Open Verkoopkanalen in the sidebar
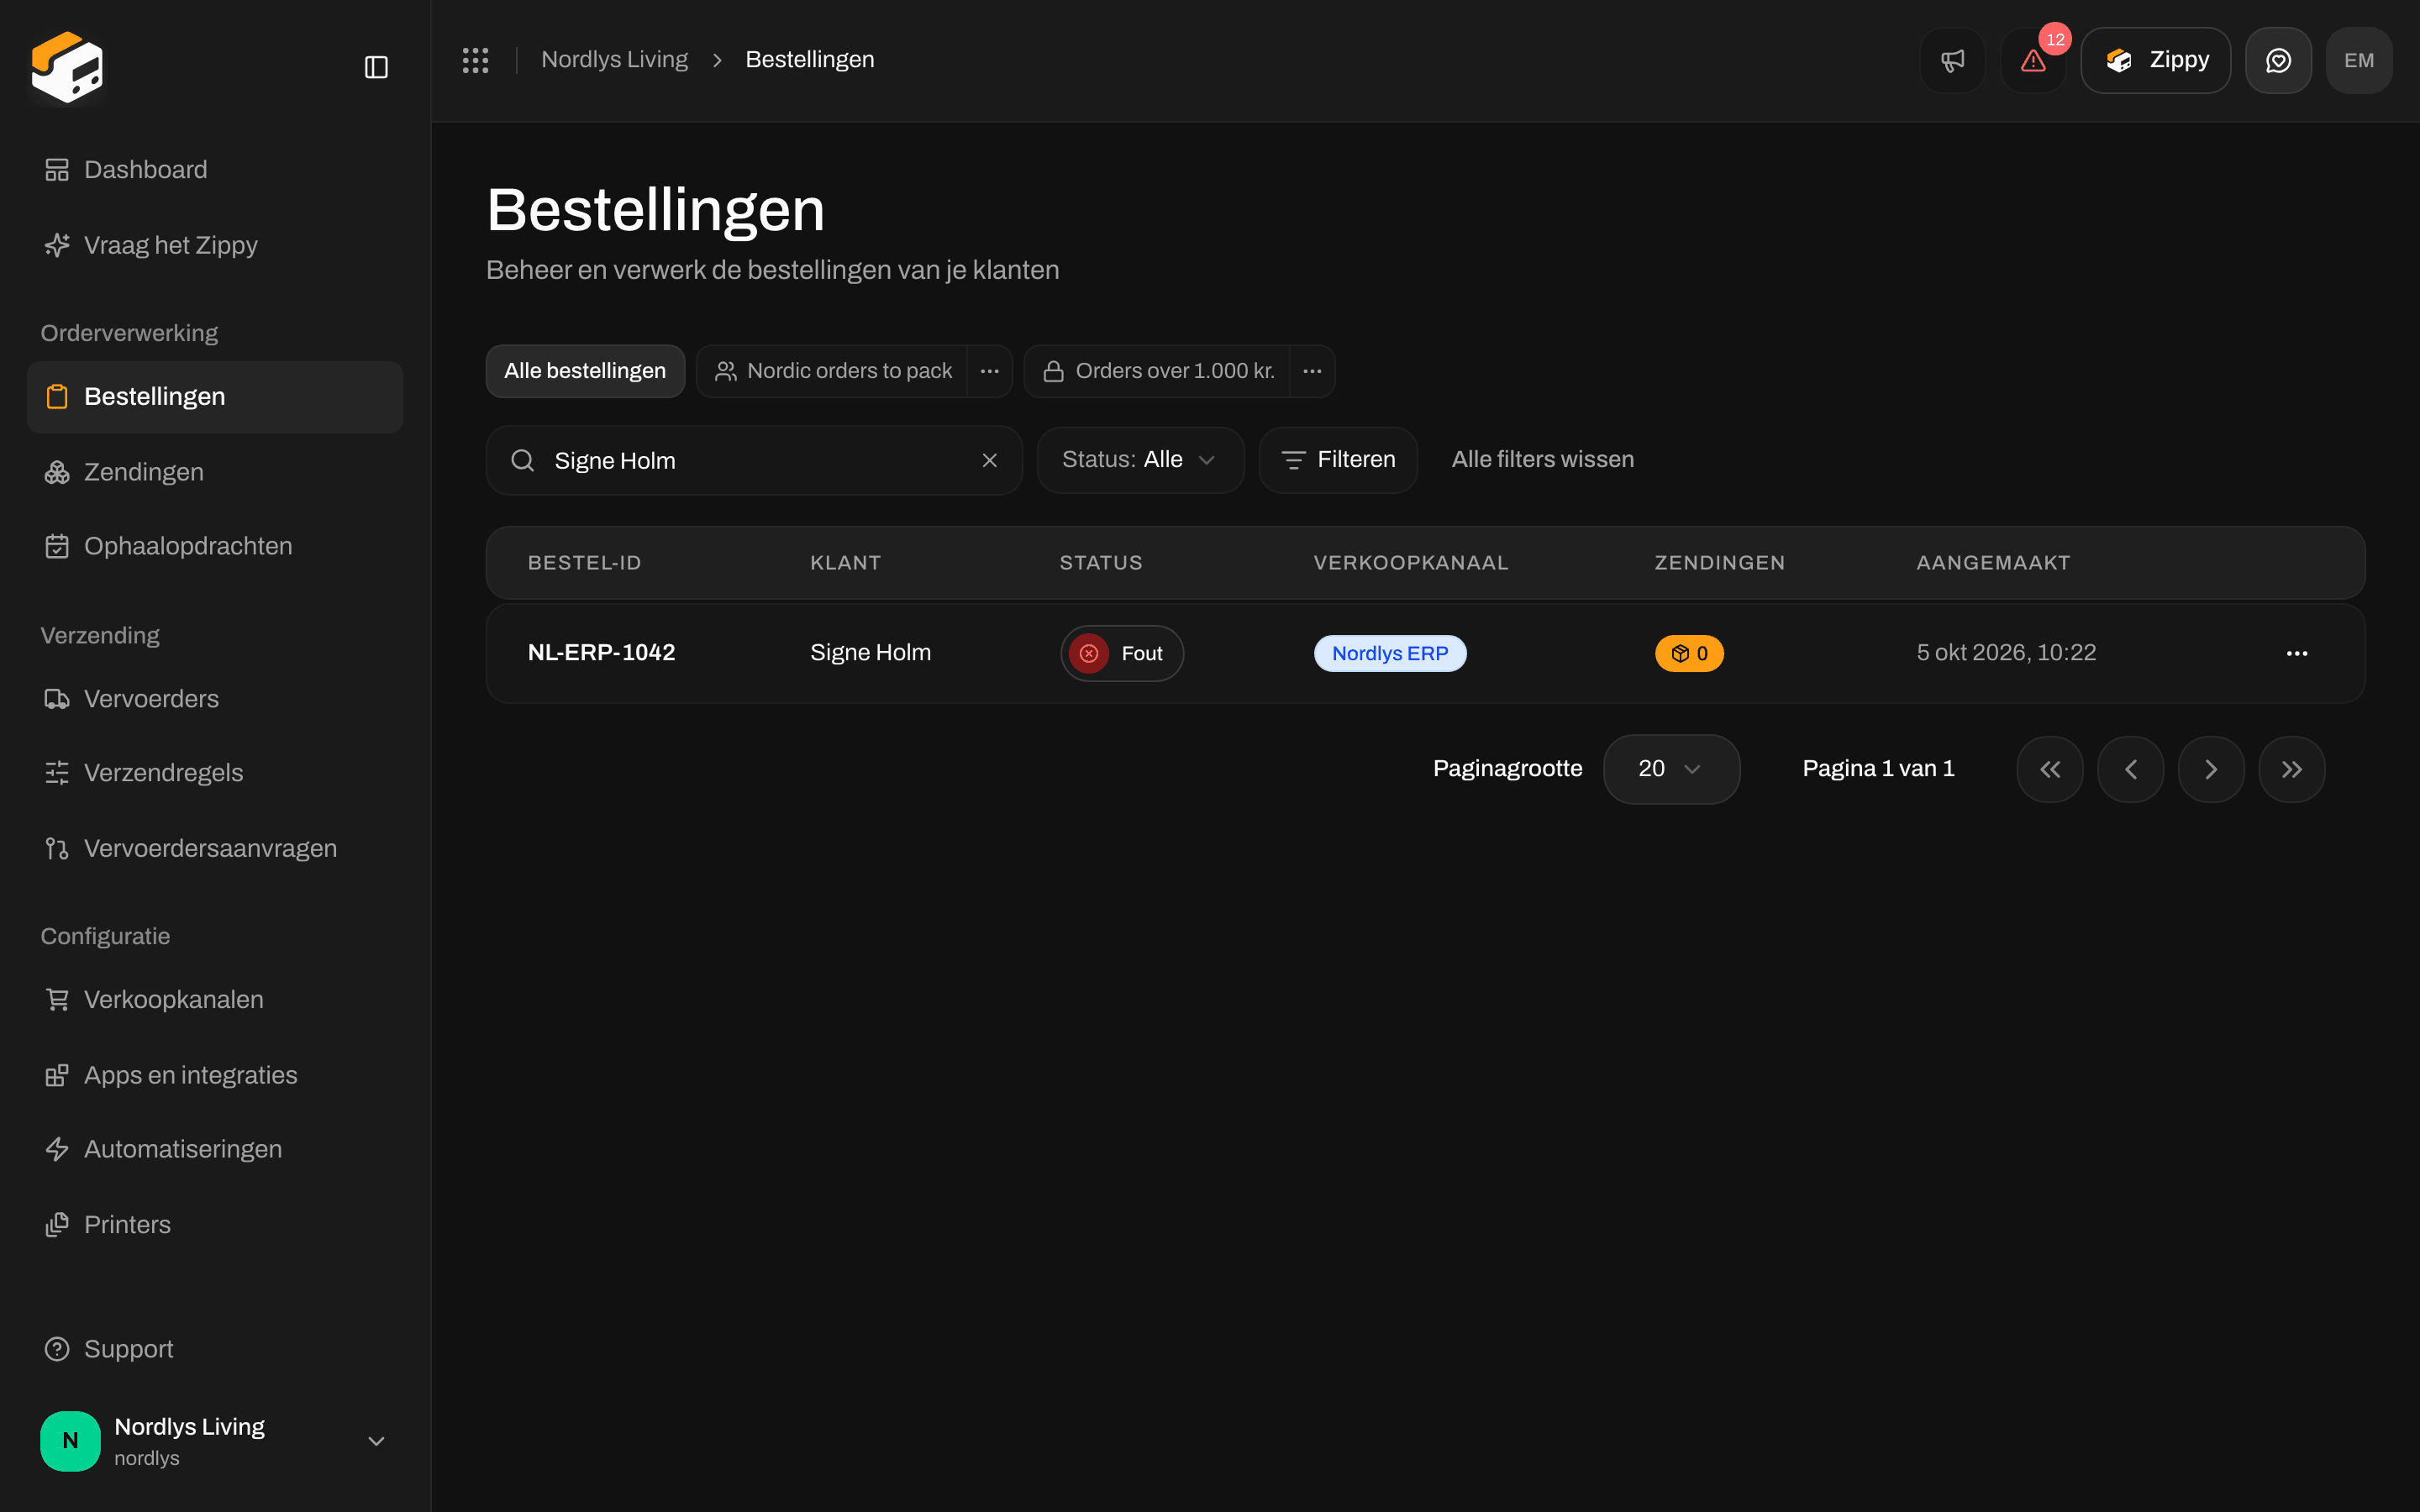This screenshot has height=1512, width=2420. point(214,999)
